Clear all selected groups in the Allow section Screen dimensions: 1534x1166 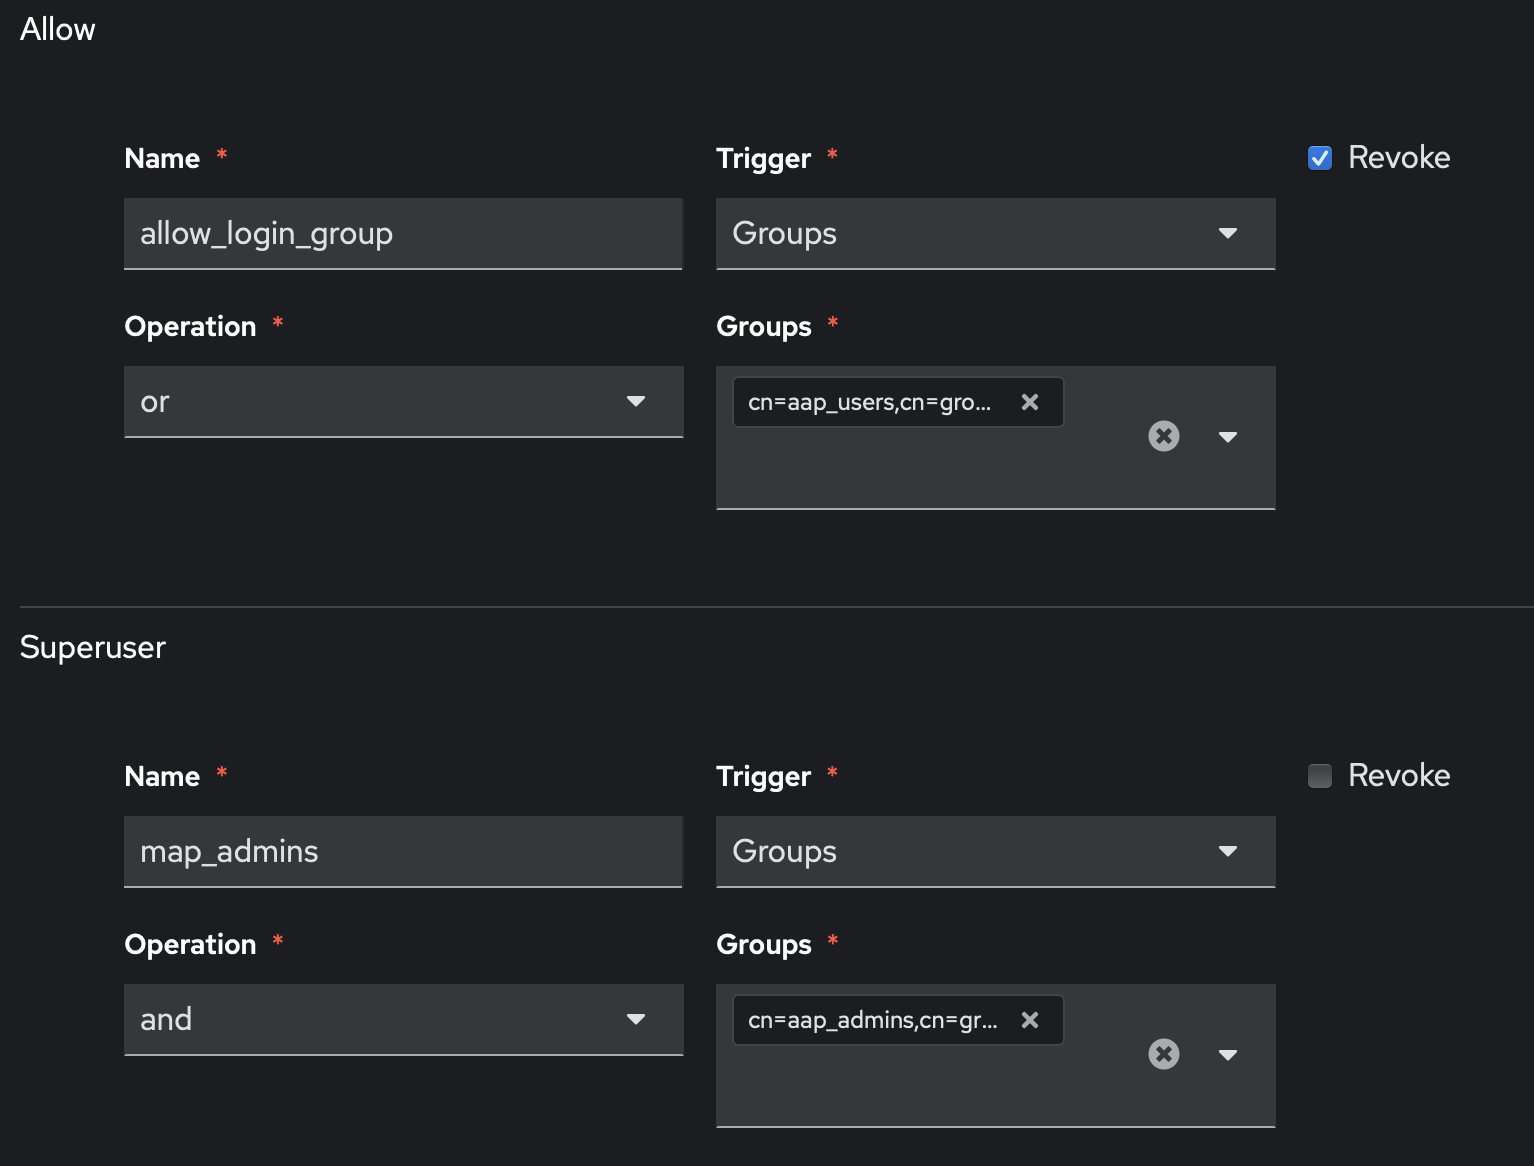1163,436
